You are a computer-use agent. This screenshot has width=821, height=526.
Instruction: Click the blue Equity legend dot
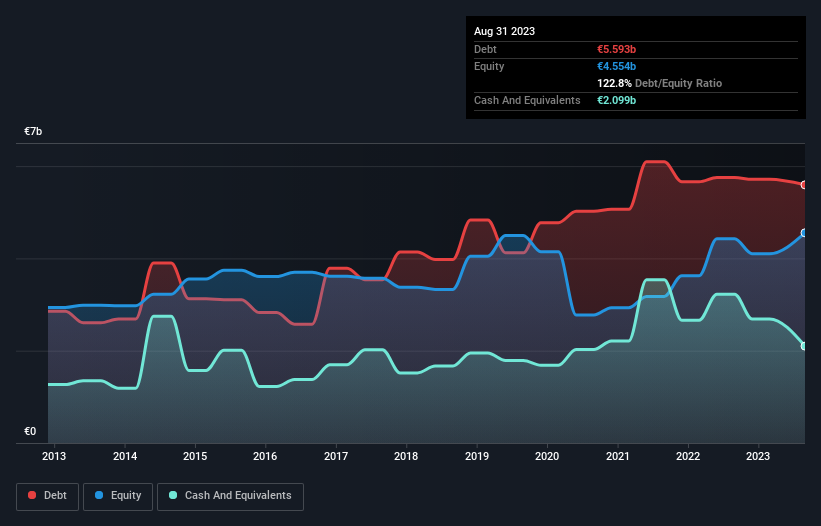[x=99, y=495]
